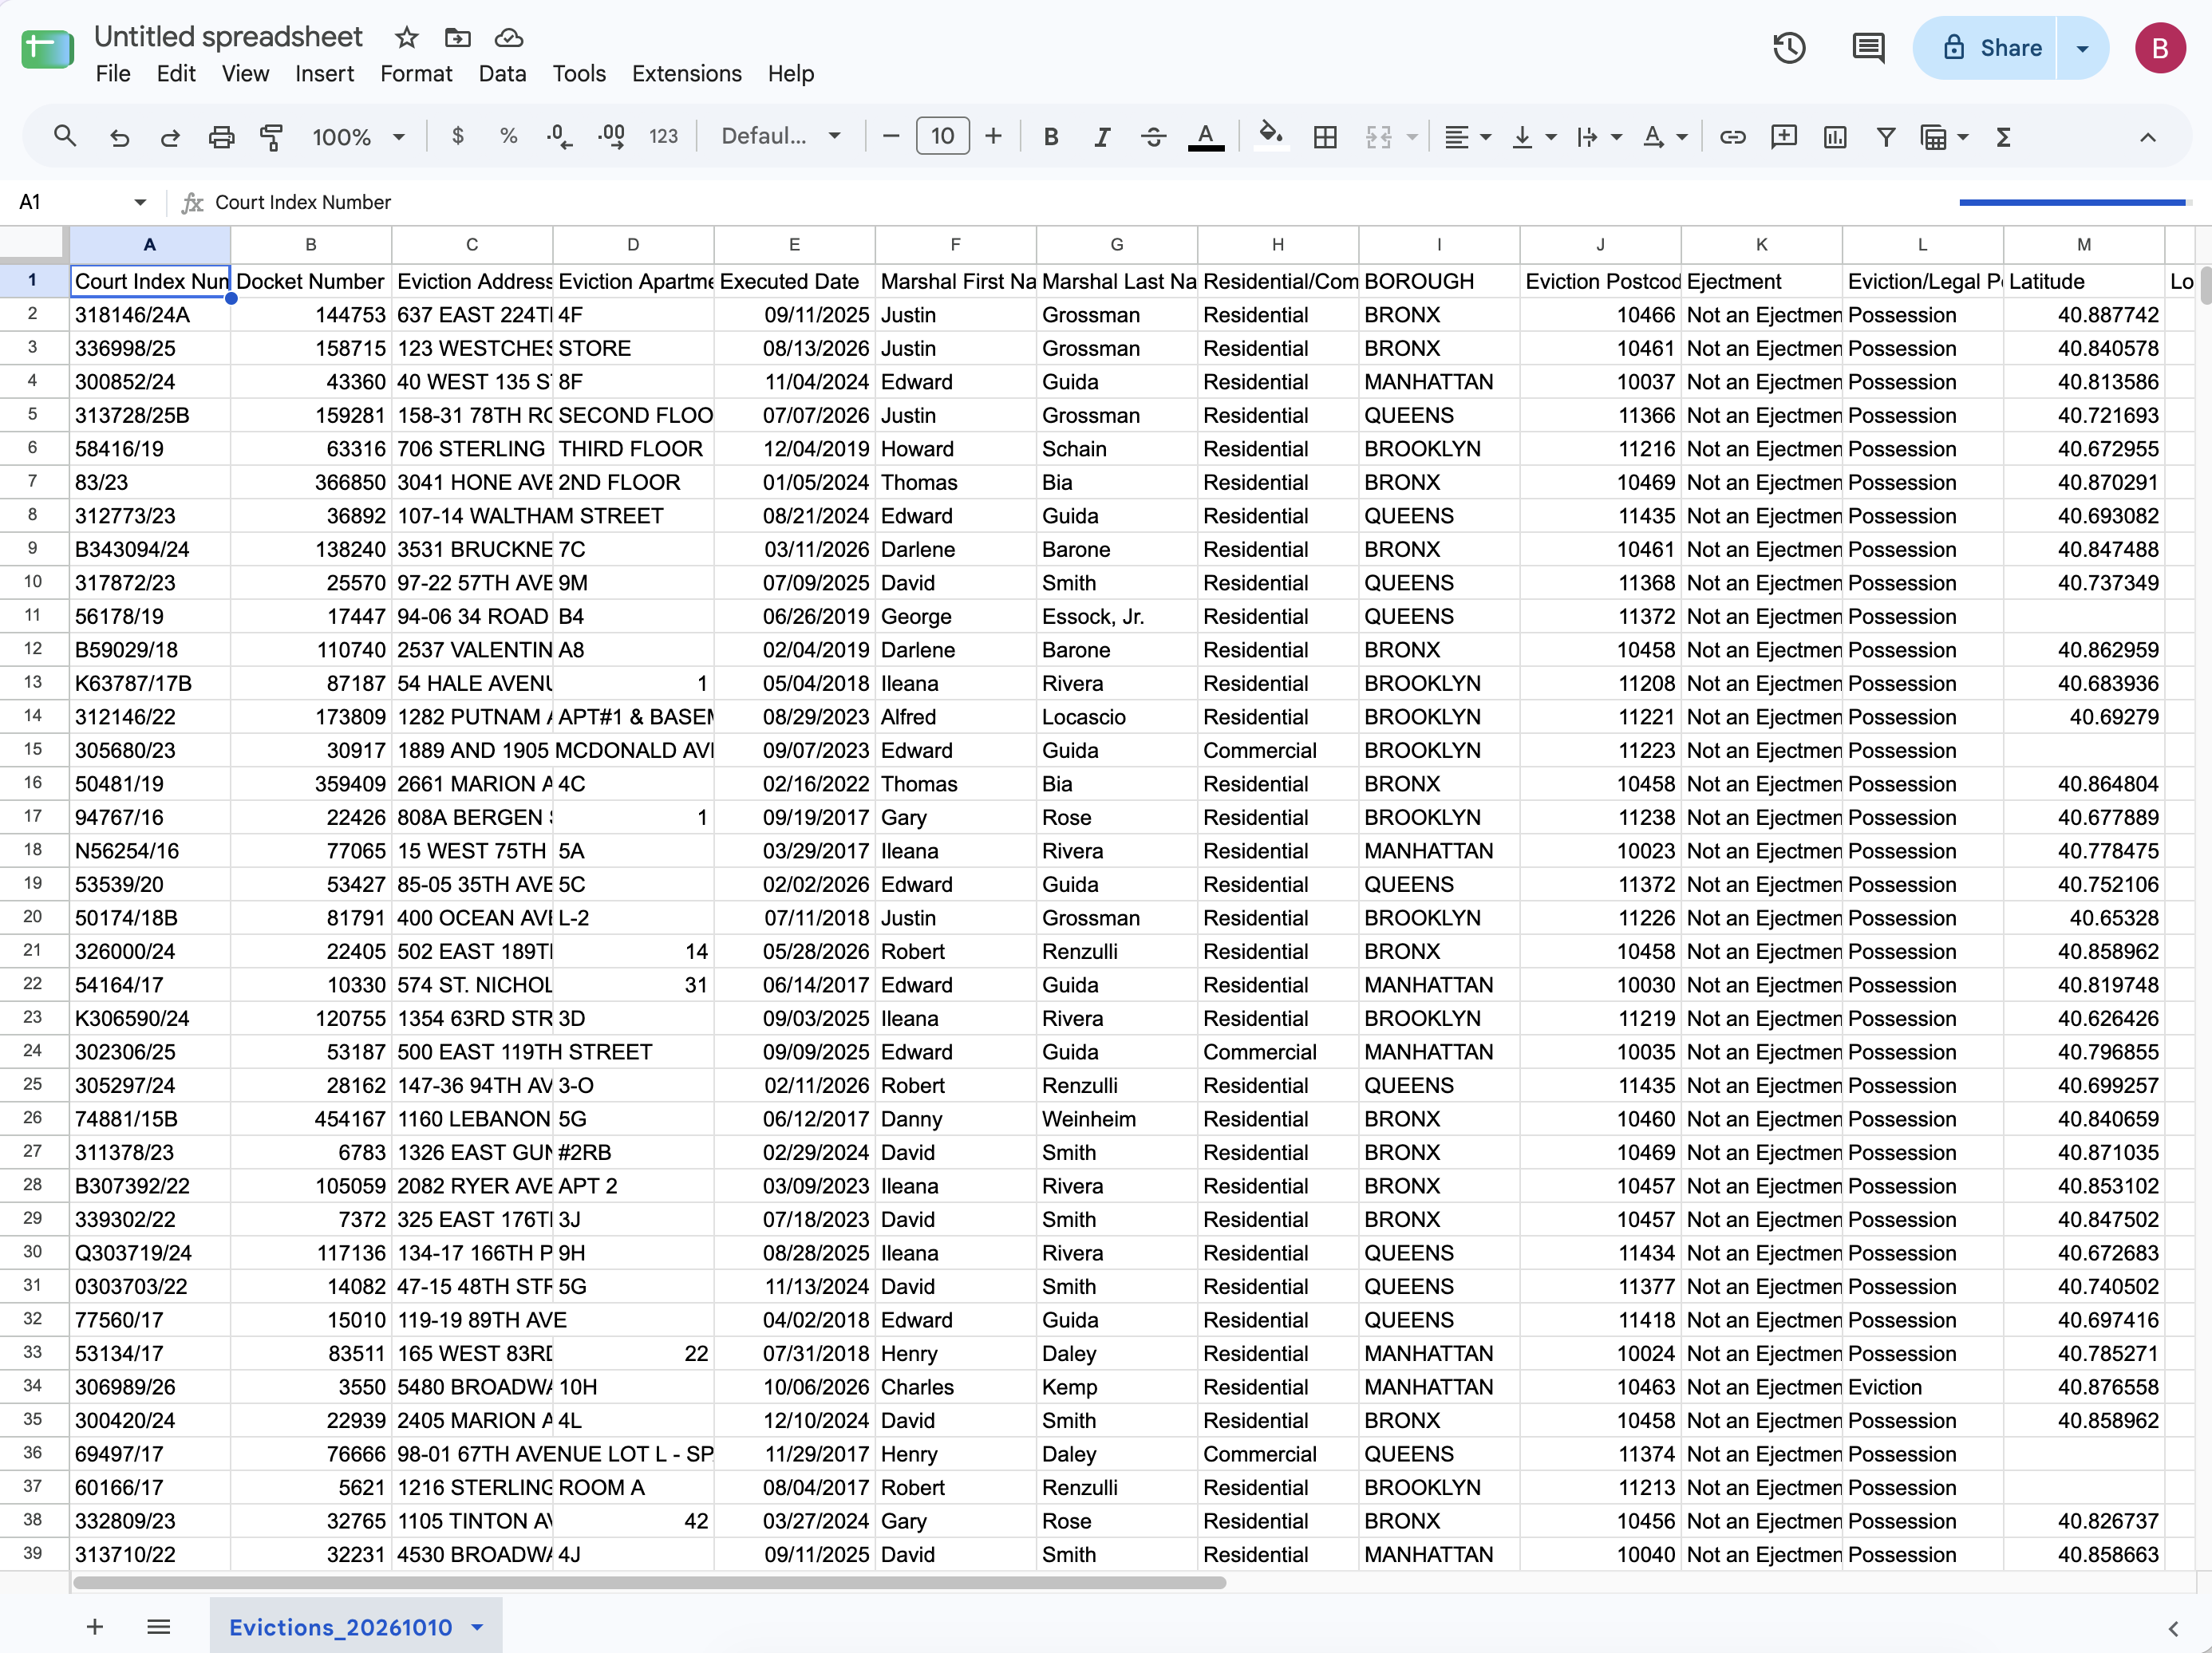Increase decimal places
The image size is (2212, 1653).
pos(611,136)
